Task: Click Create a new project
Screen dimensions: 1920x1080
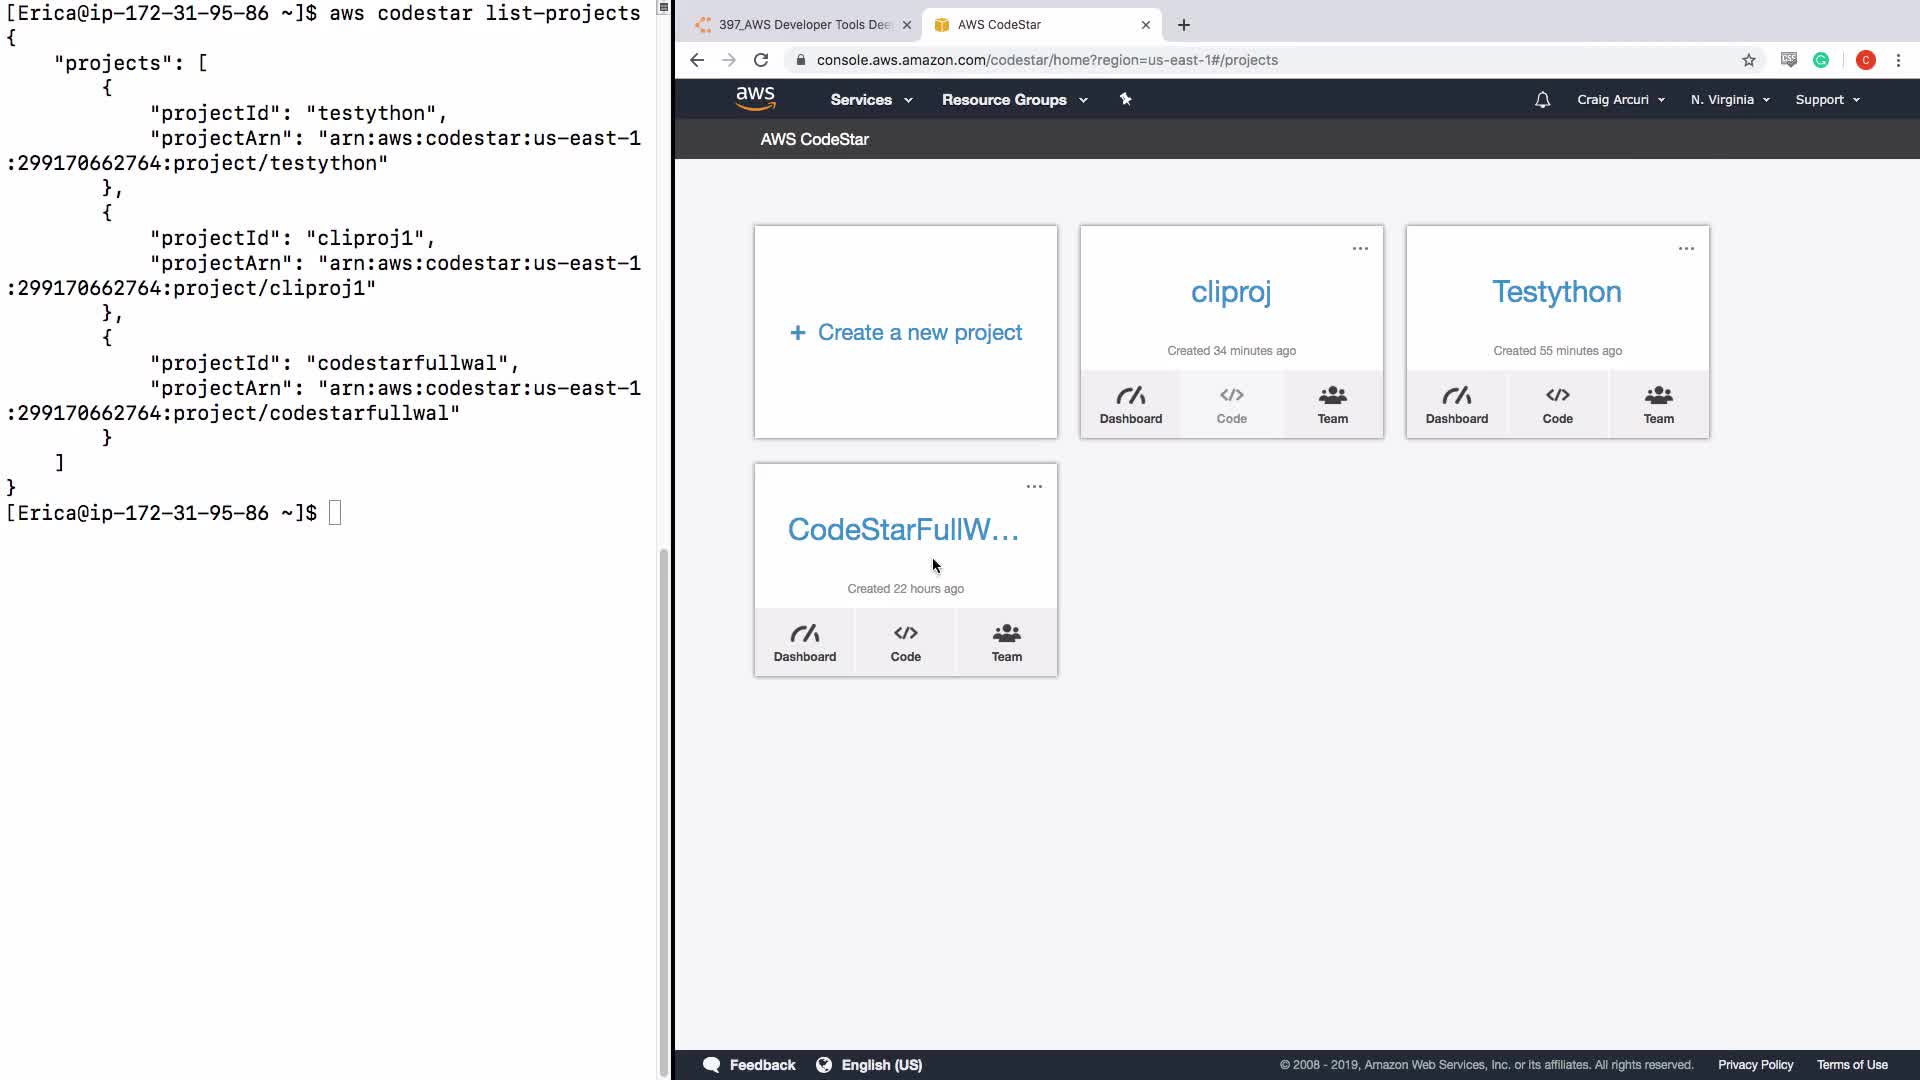Action: (906, 332)
